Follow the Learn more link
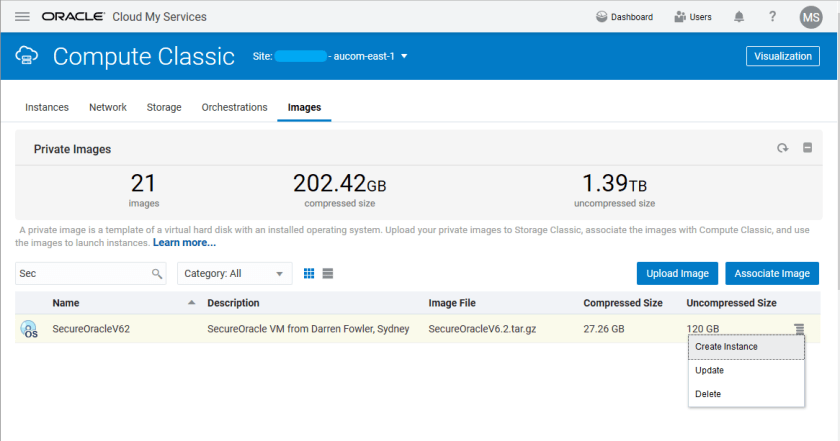Screen dimensions: 840x441 [184, 243]
